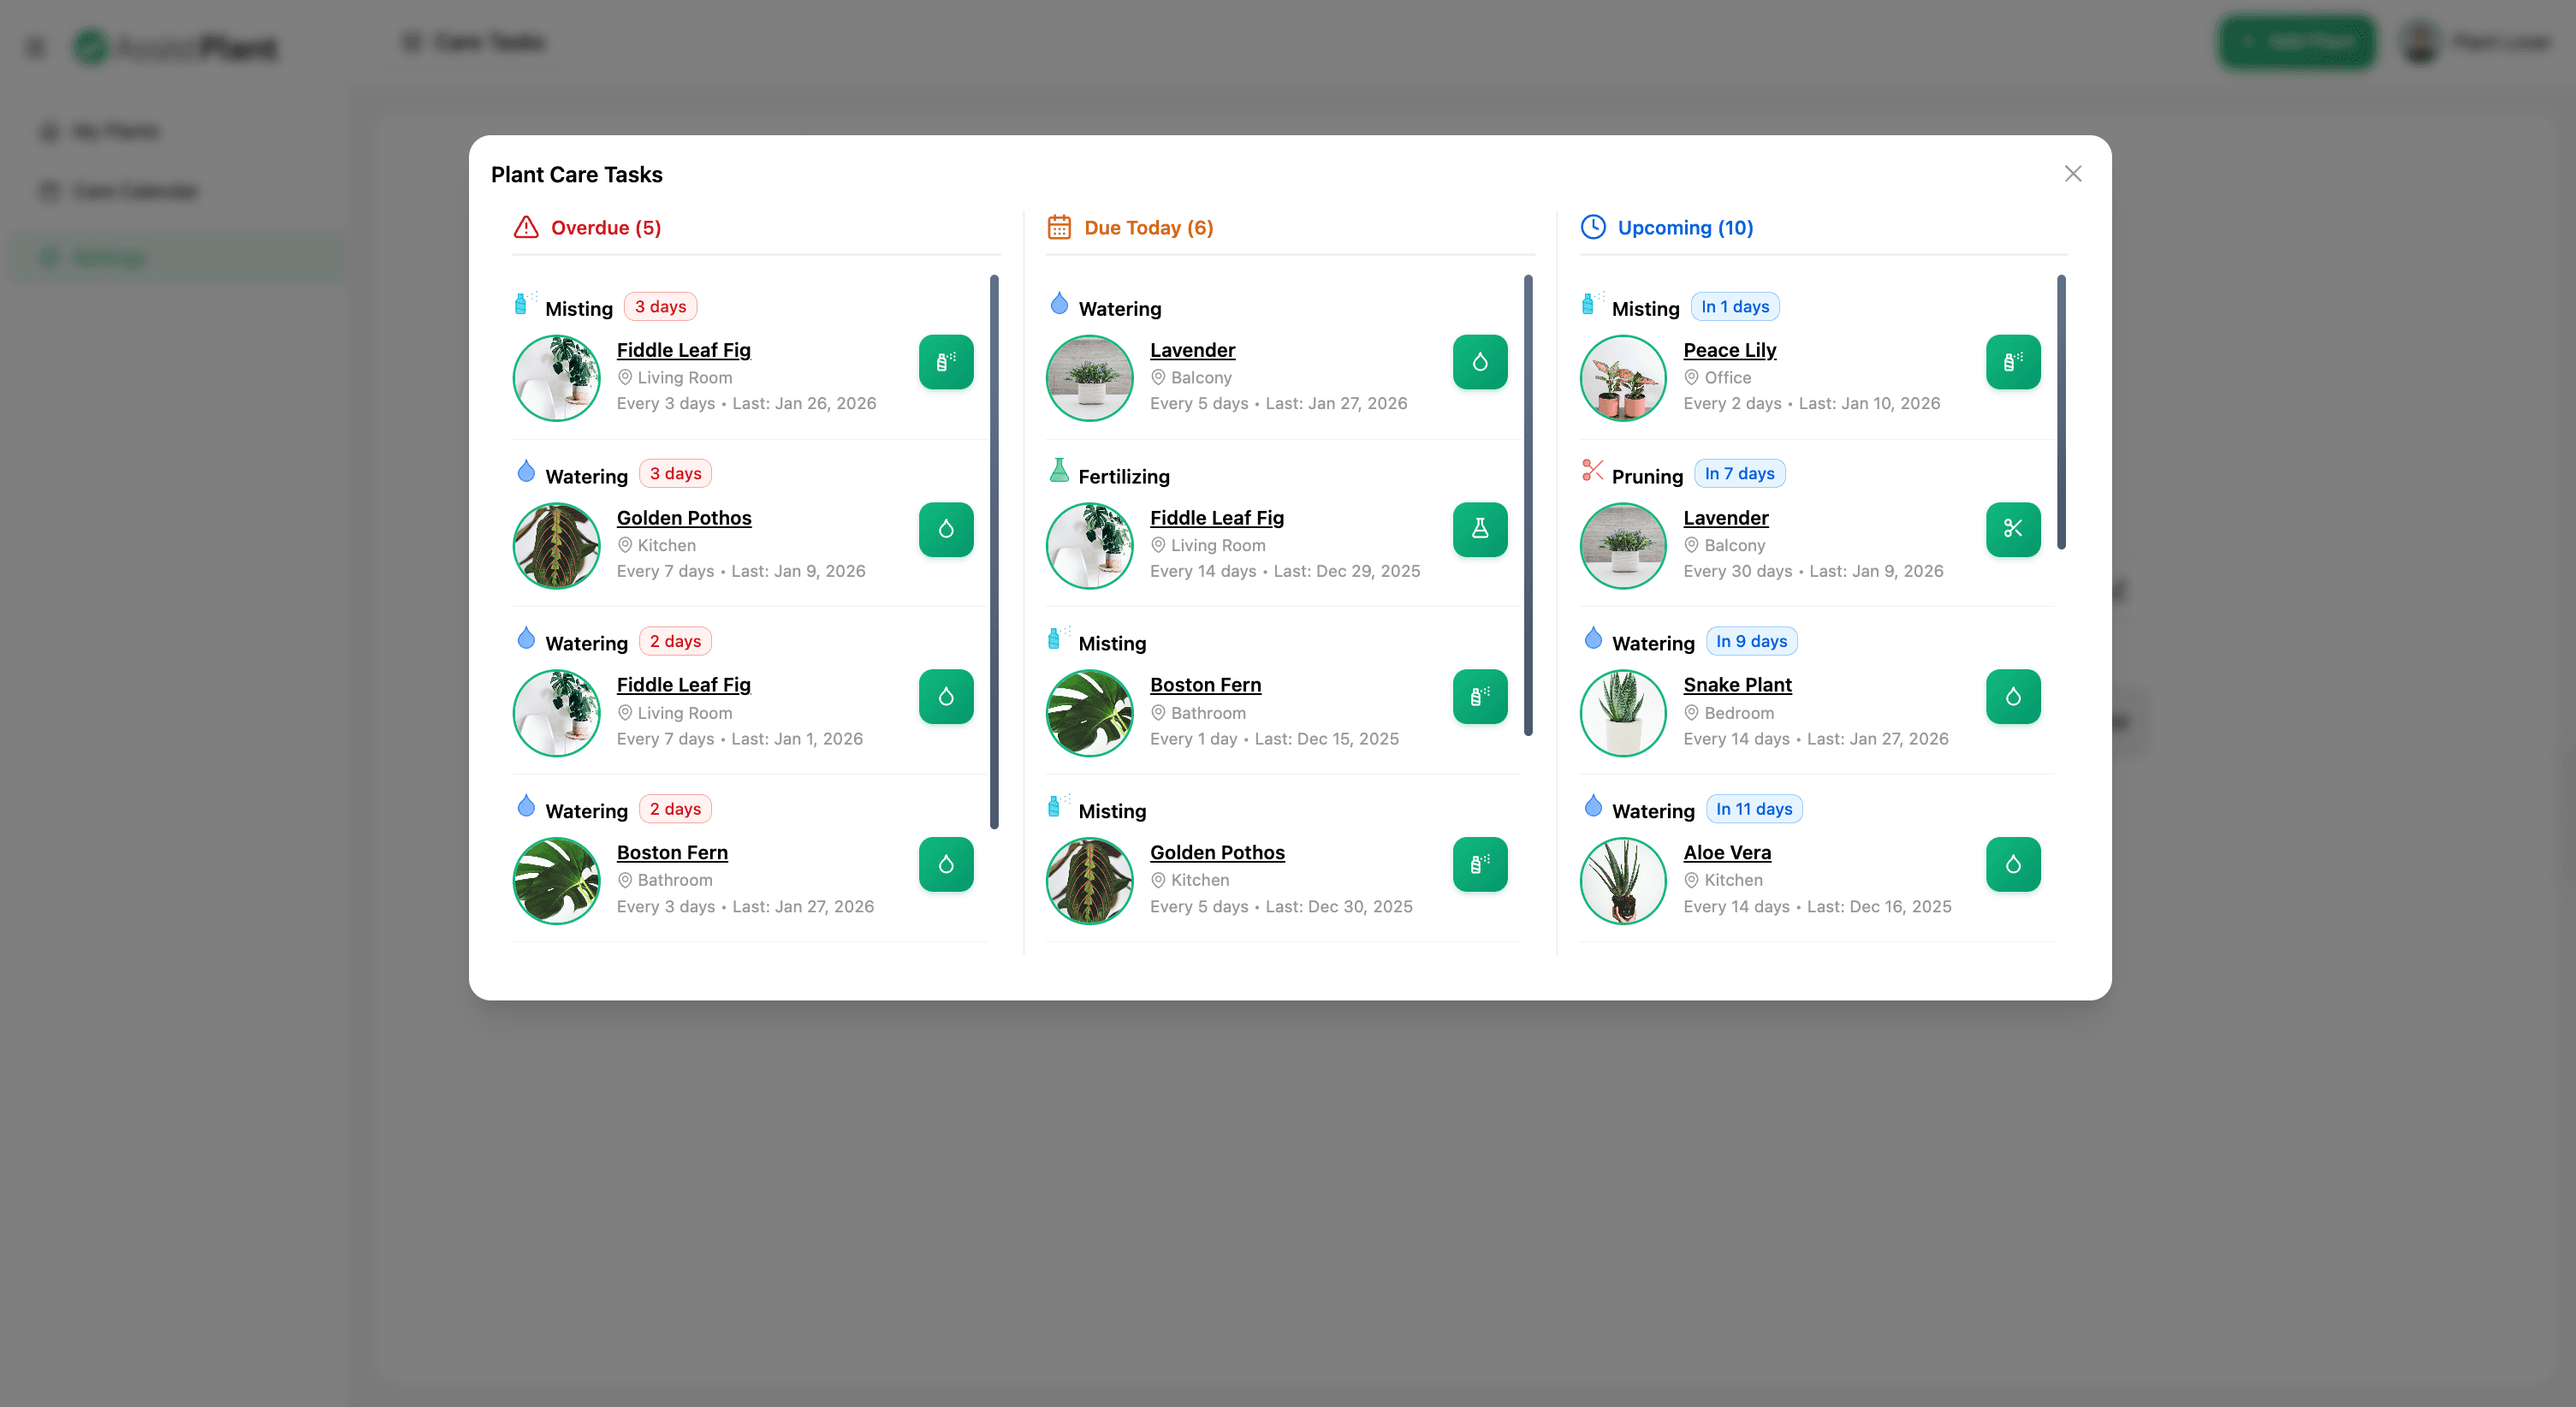2576x1407 pixels.
Task: Click watering action button next to Lavender in Due Today
Action: tap(1479, 362)
